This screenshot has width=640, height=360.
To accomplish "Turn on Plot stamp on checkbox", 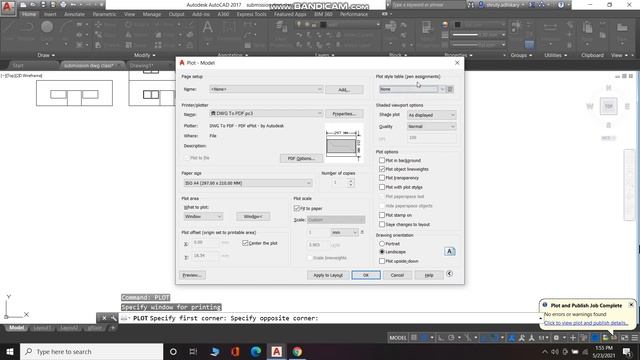I will click(x=382, y=215).
